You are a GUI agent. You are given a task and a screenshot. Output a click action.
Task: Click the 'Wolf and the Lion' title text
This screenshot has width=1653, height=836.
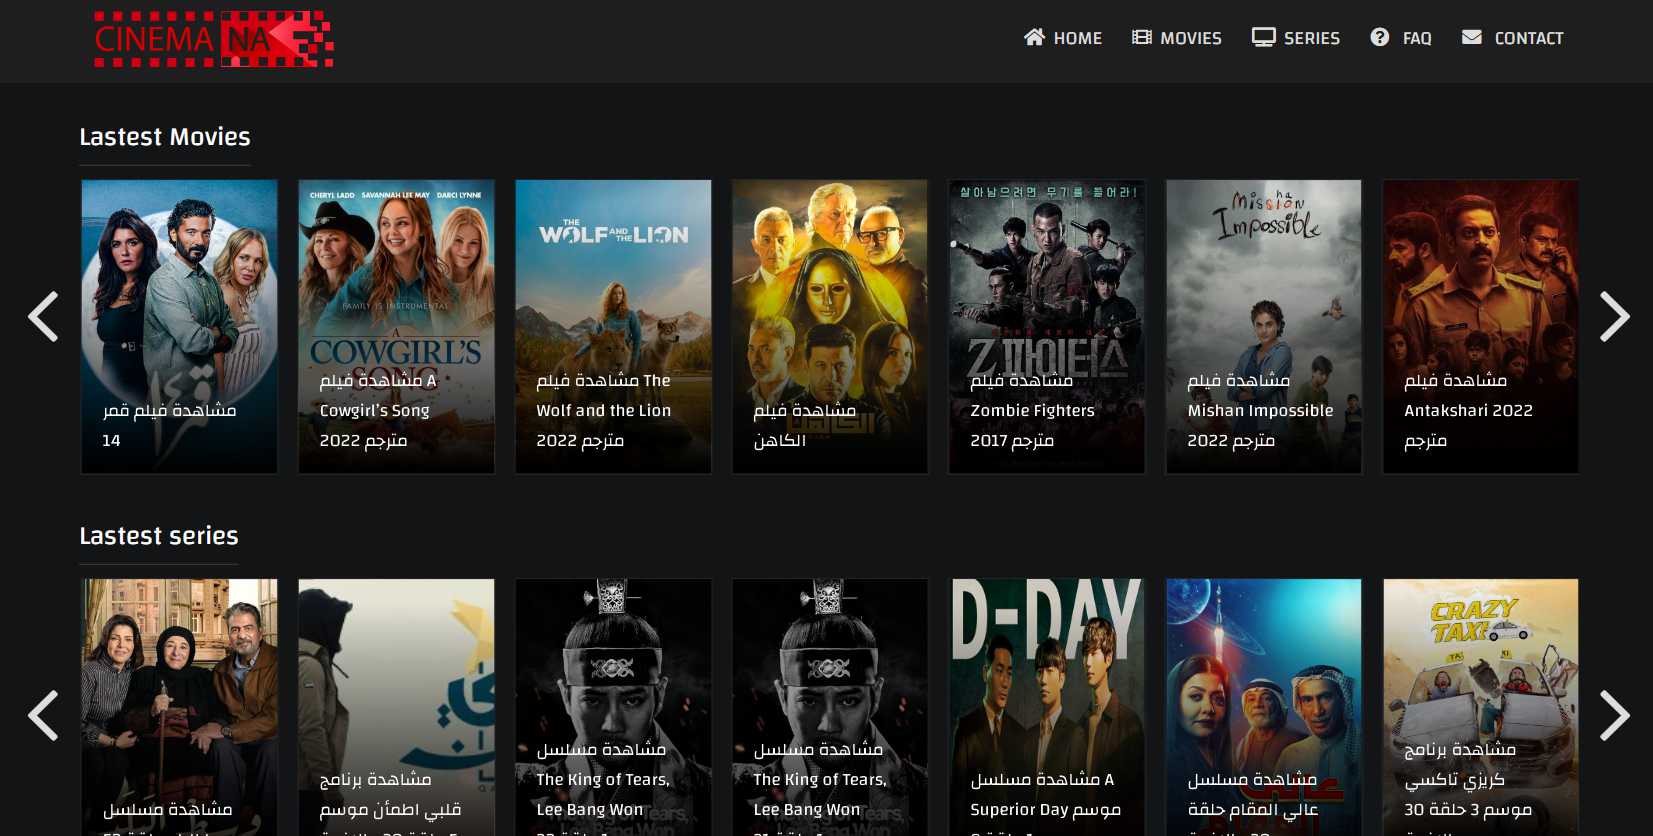(604, 410)
